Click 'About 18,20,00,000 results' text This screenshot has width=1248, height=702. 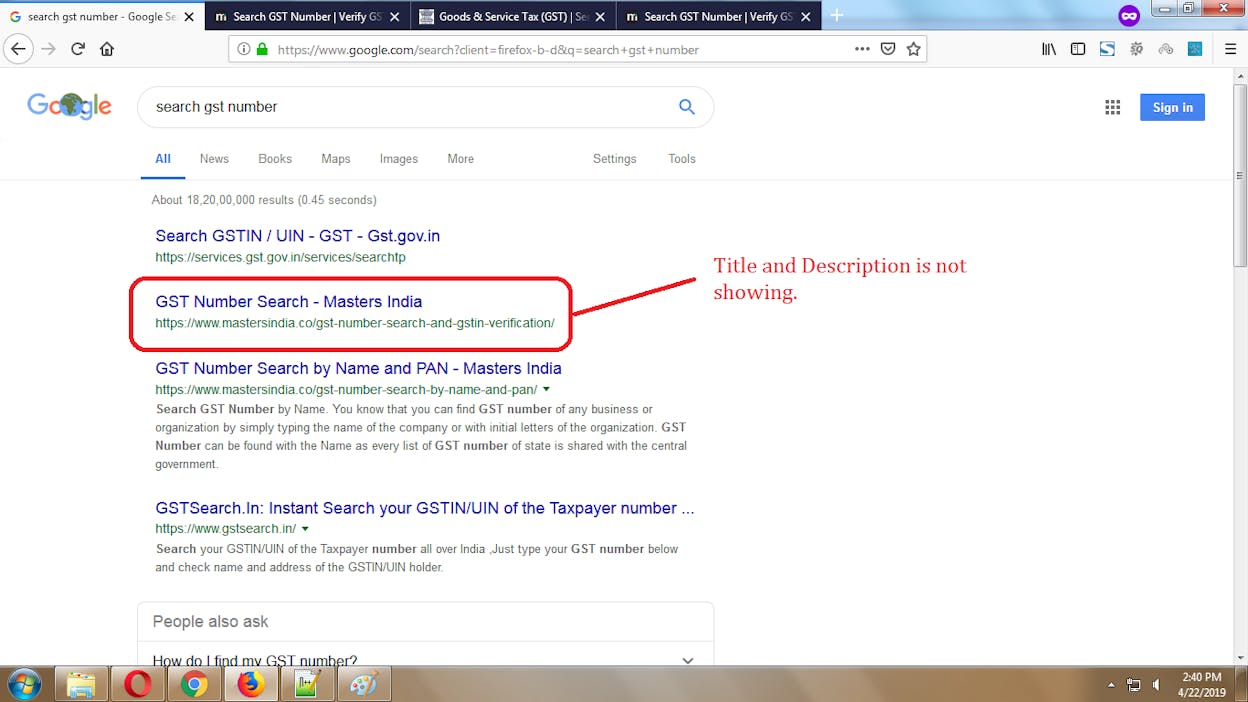(264, 200)
